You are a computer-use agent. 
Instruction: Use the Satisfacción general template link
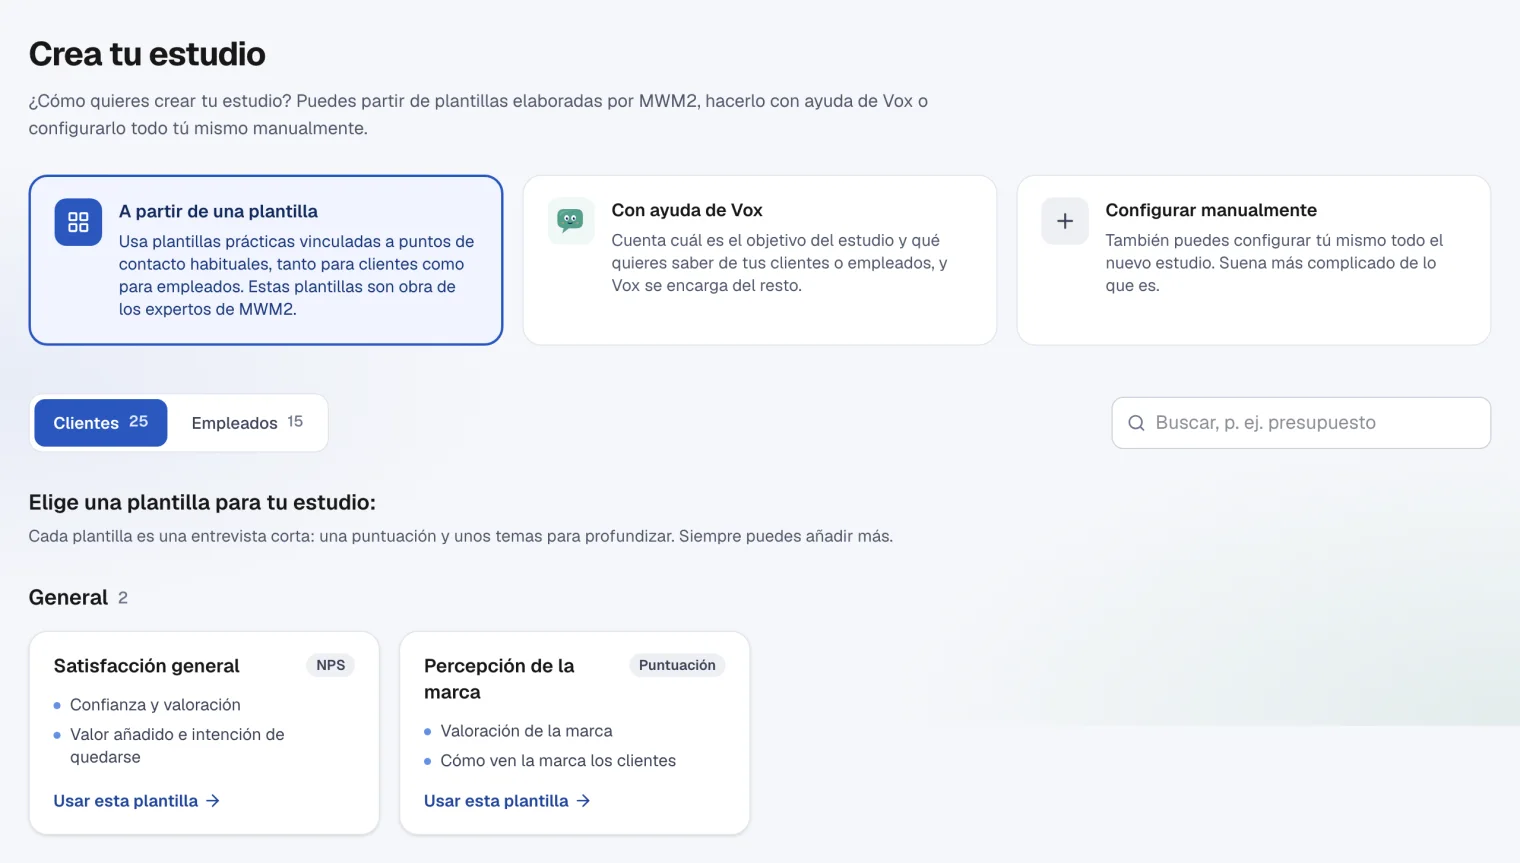click(x=137, y=801)
